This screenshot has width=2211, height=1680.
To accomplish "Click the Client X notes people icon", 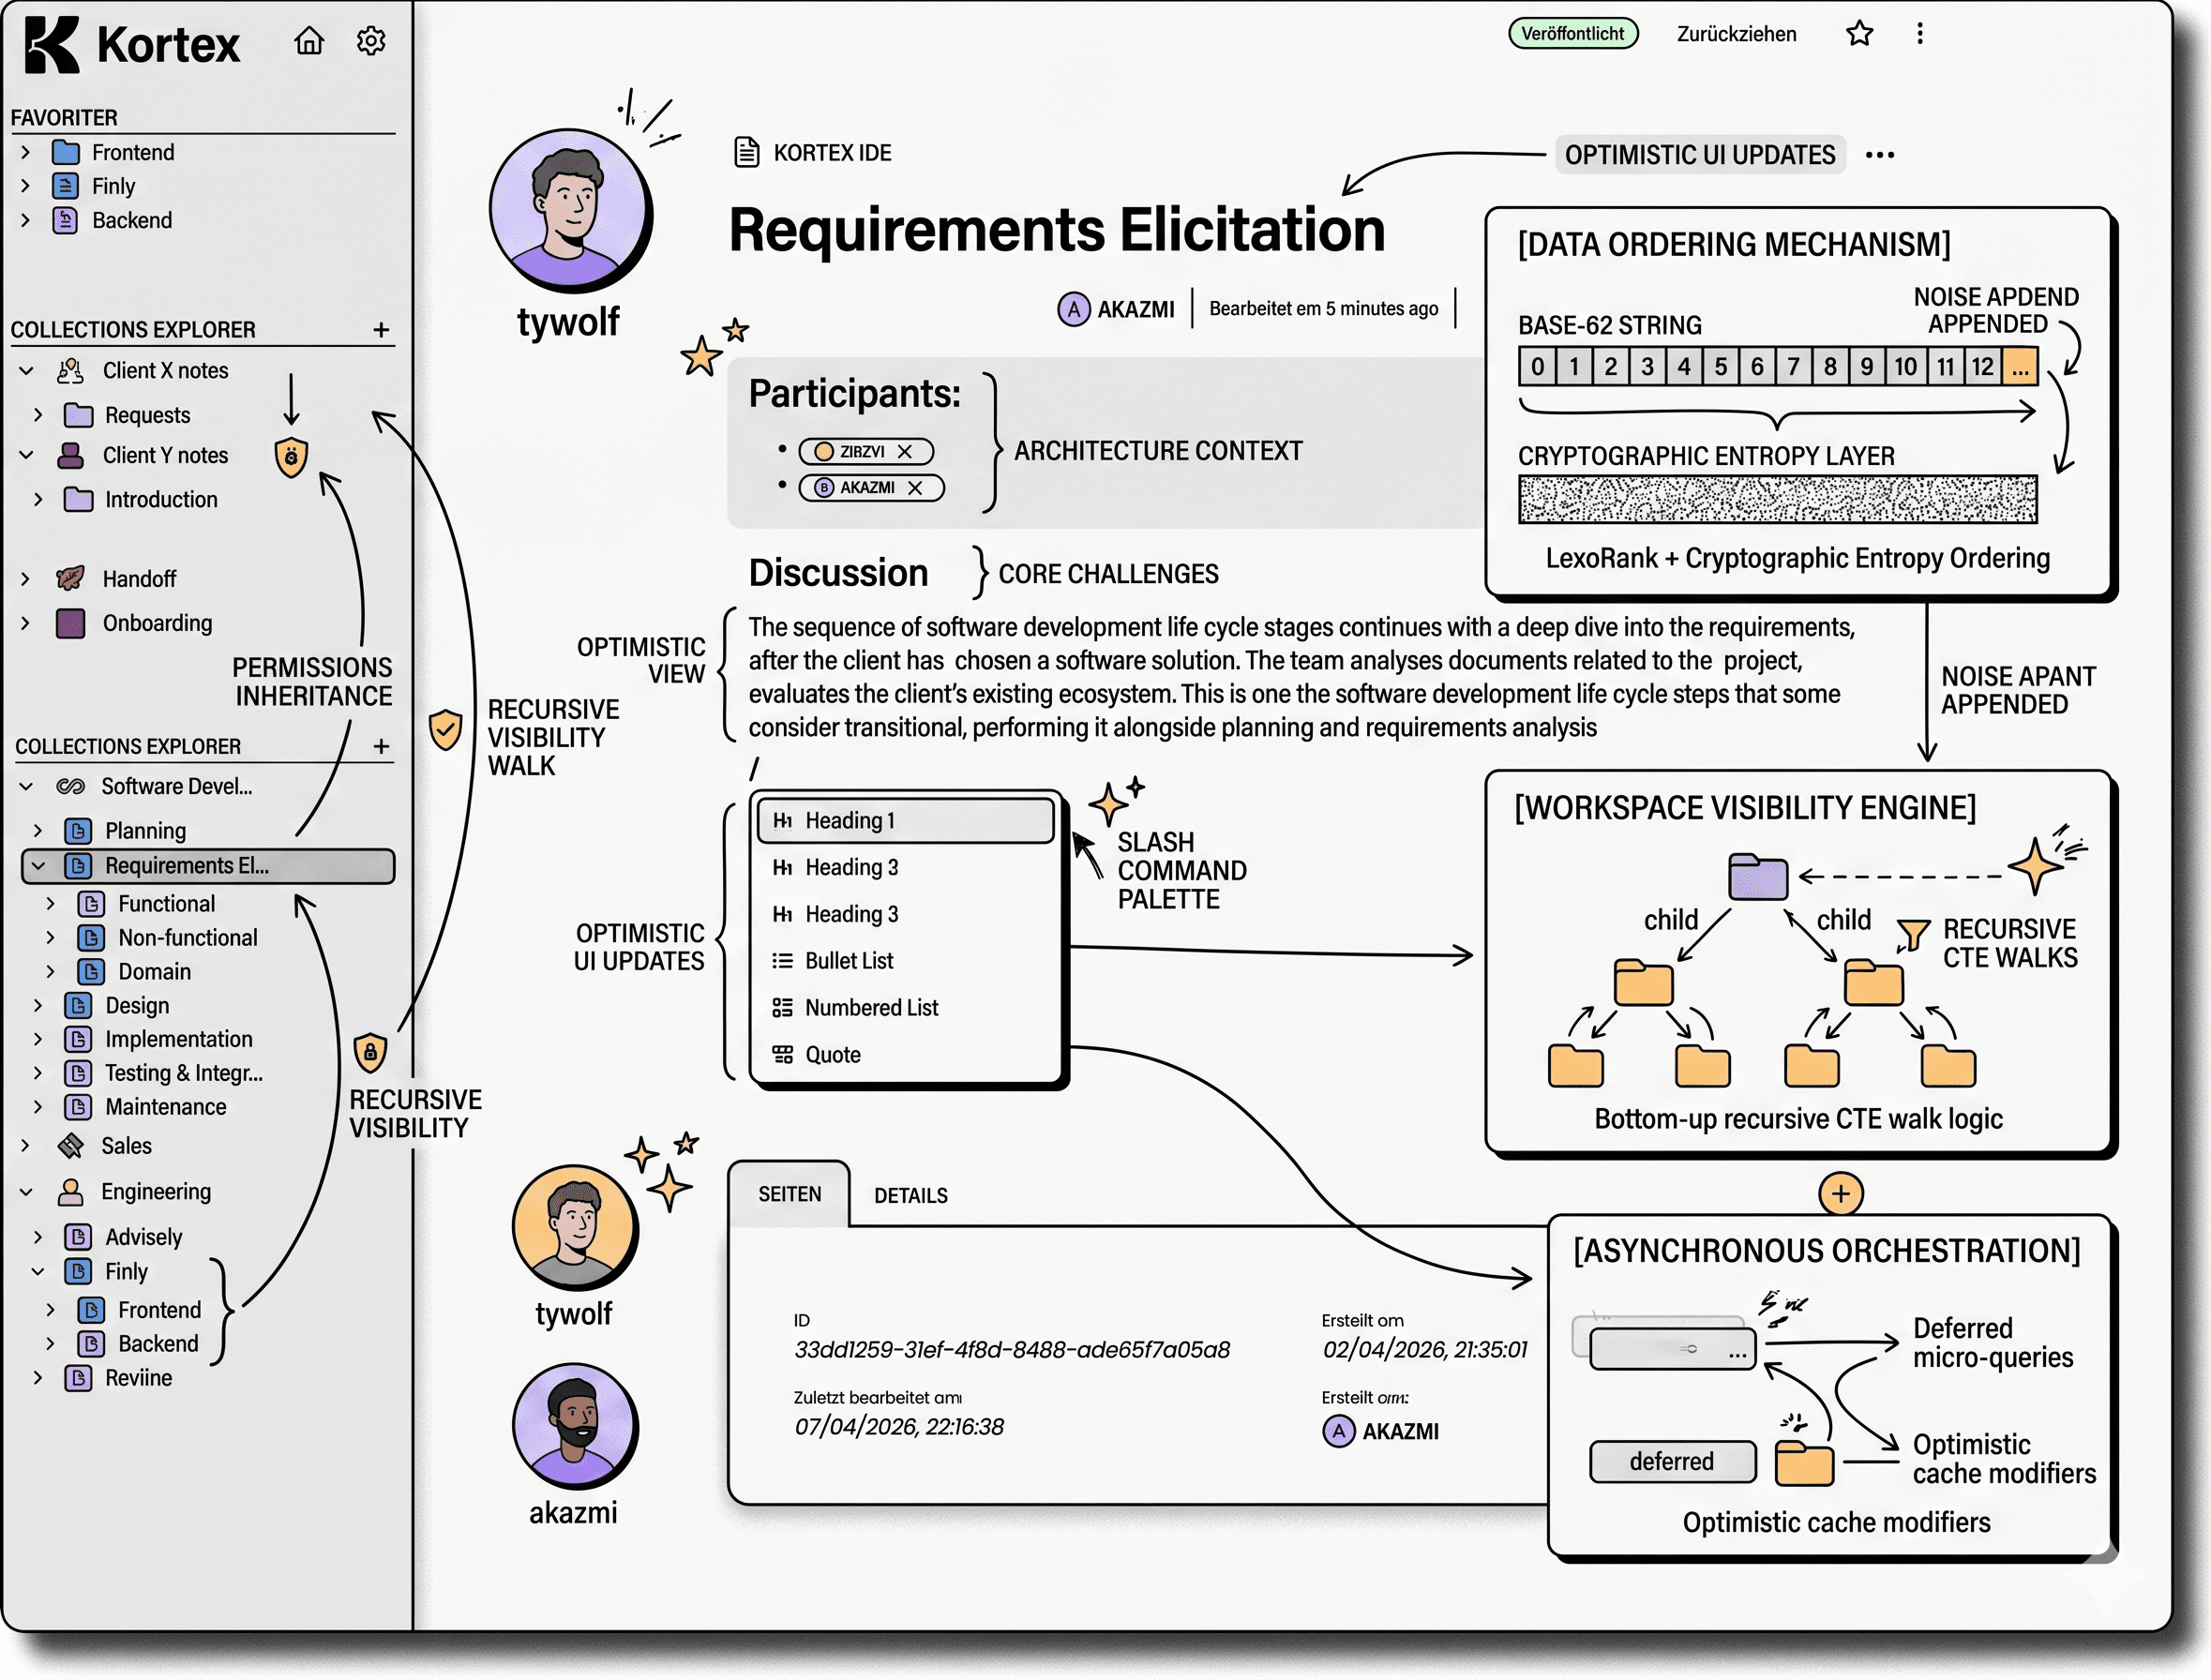I will pos(70,371).
